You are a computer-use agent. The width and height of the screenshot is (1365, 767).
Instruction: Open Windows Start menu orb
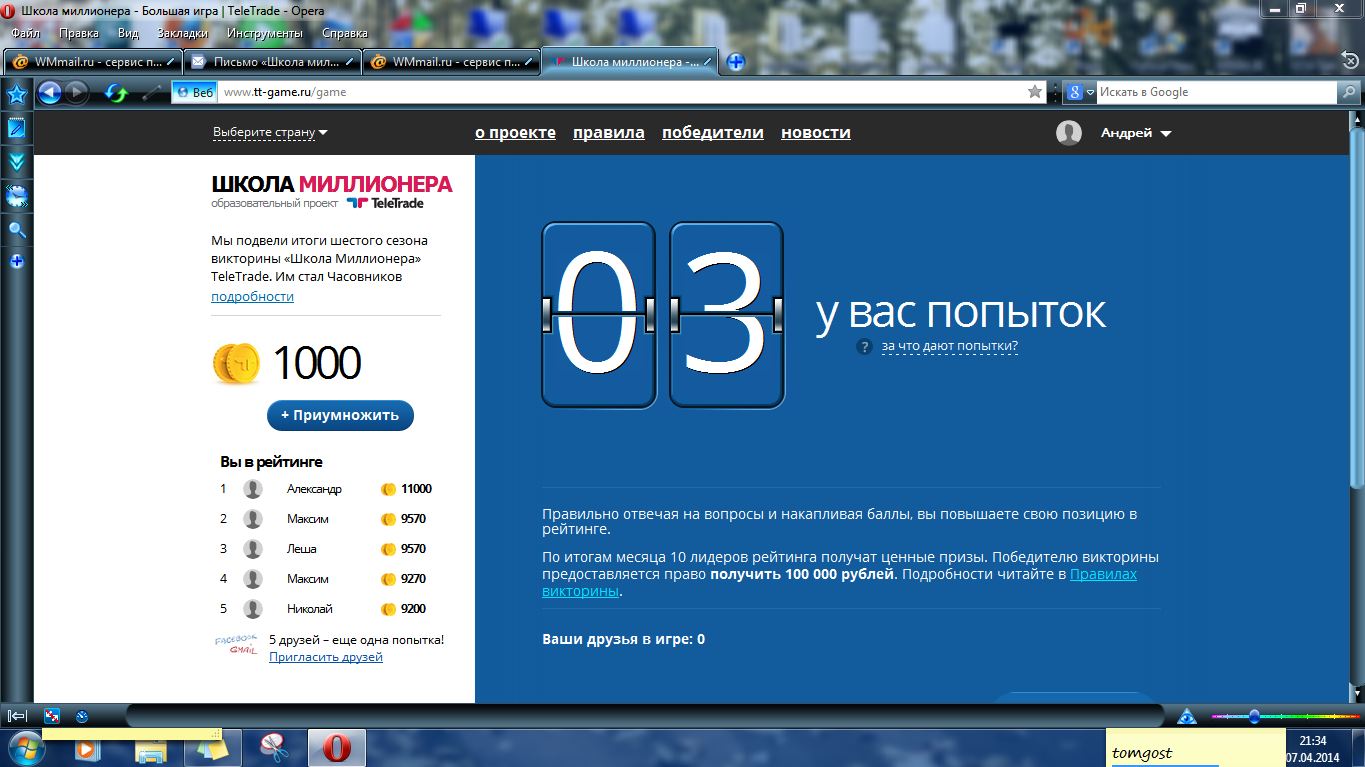[24, 747]
